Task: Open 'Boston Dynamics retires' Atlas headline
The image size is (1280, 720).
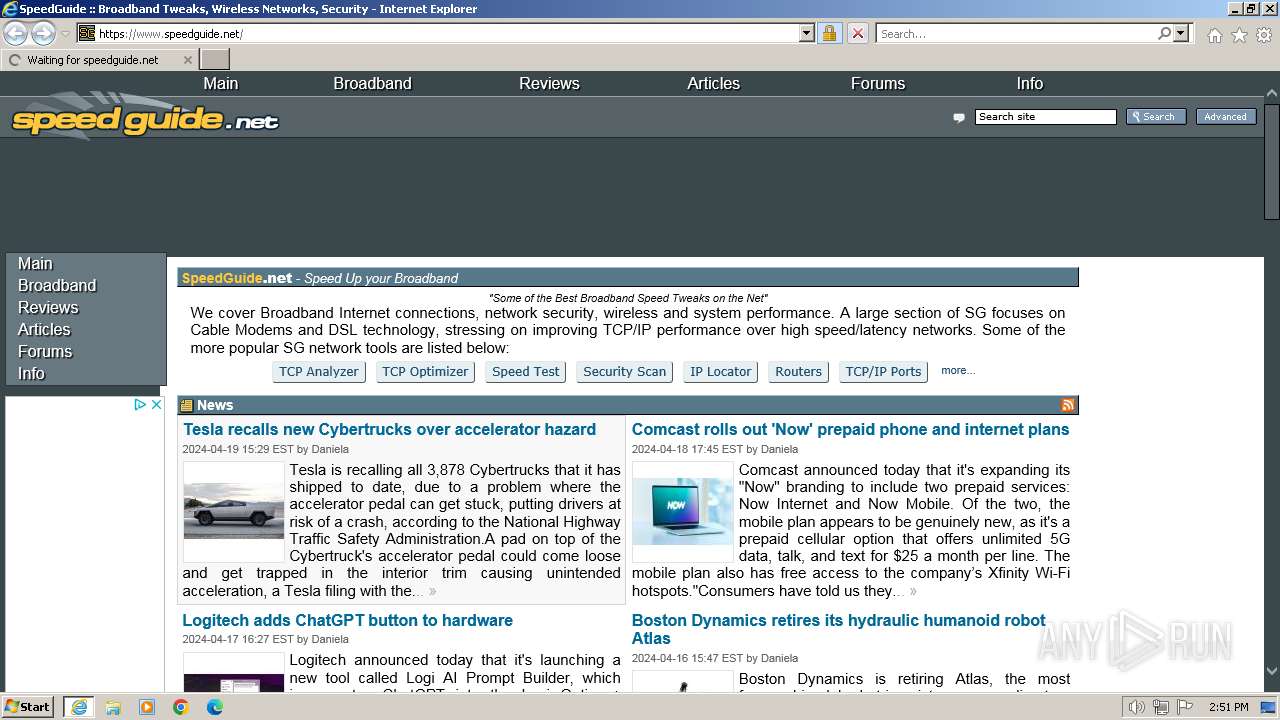Action: 838,630
